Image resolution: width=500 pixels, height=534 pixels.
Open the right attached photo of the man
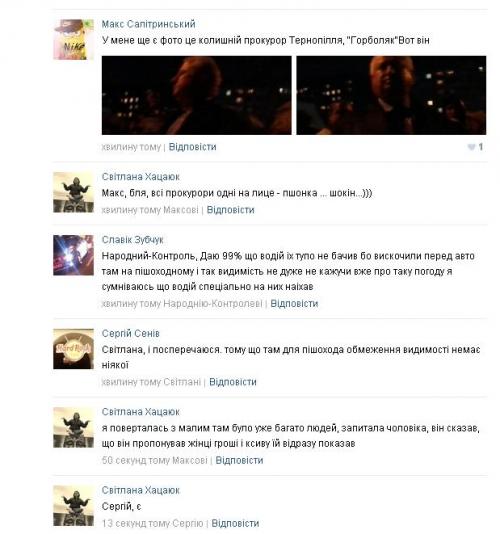click(x=391, y=95)
